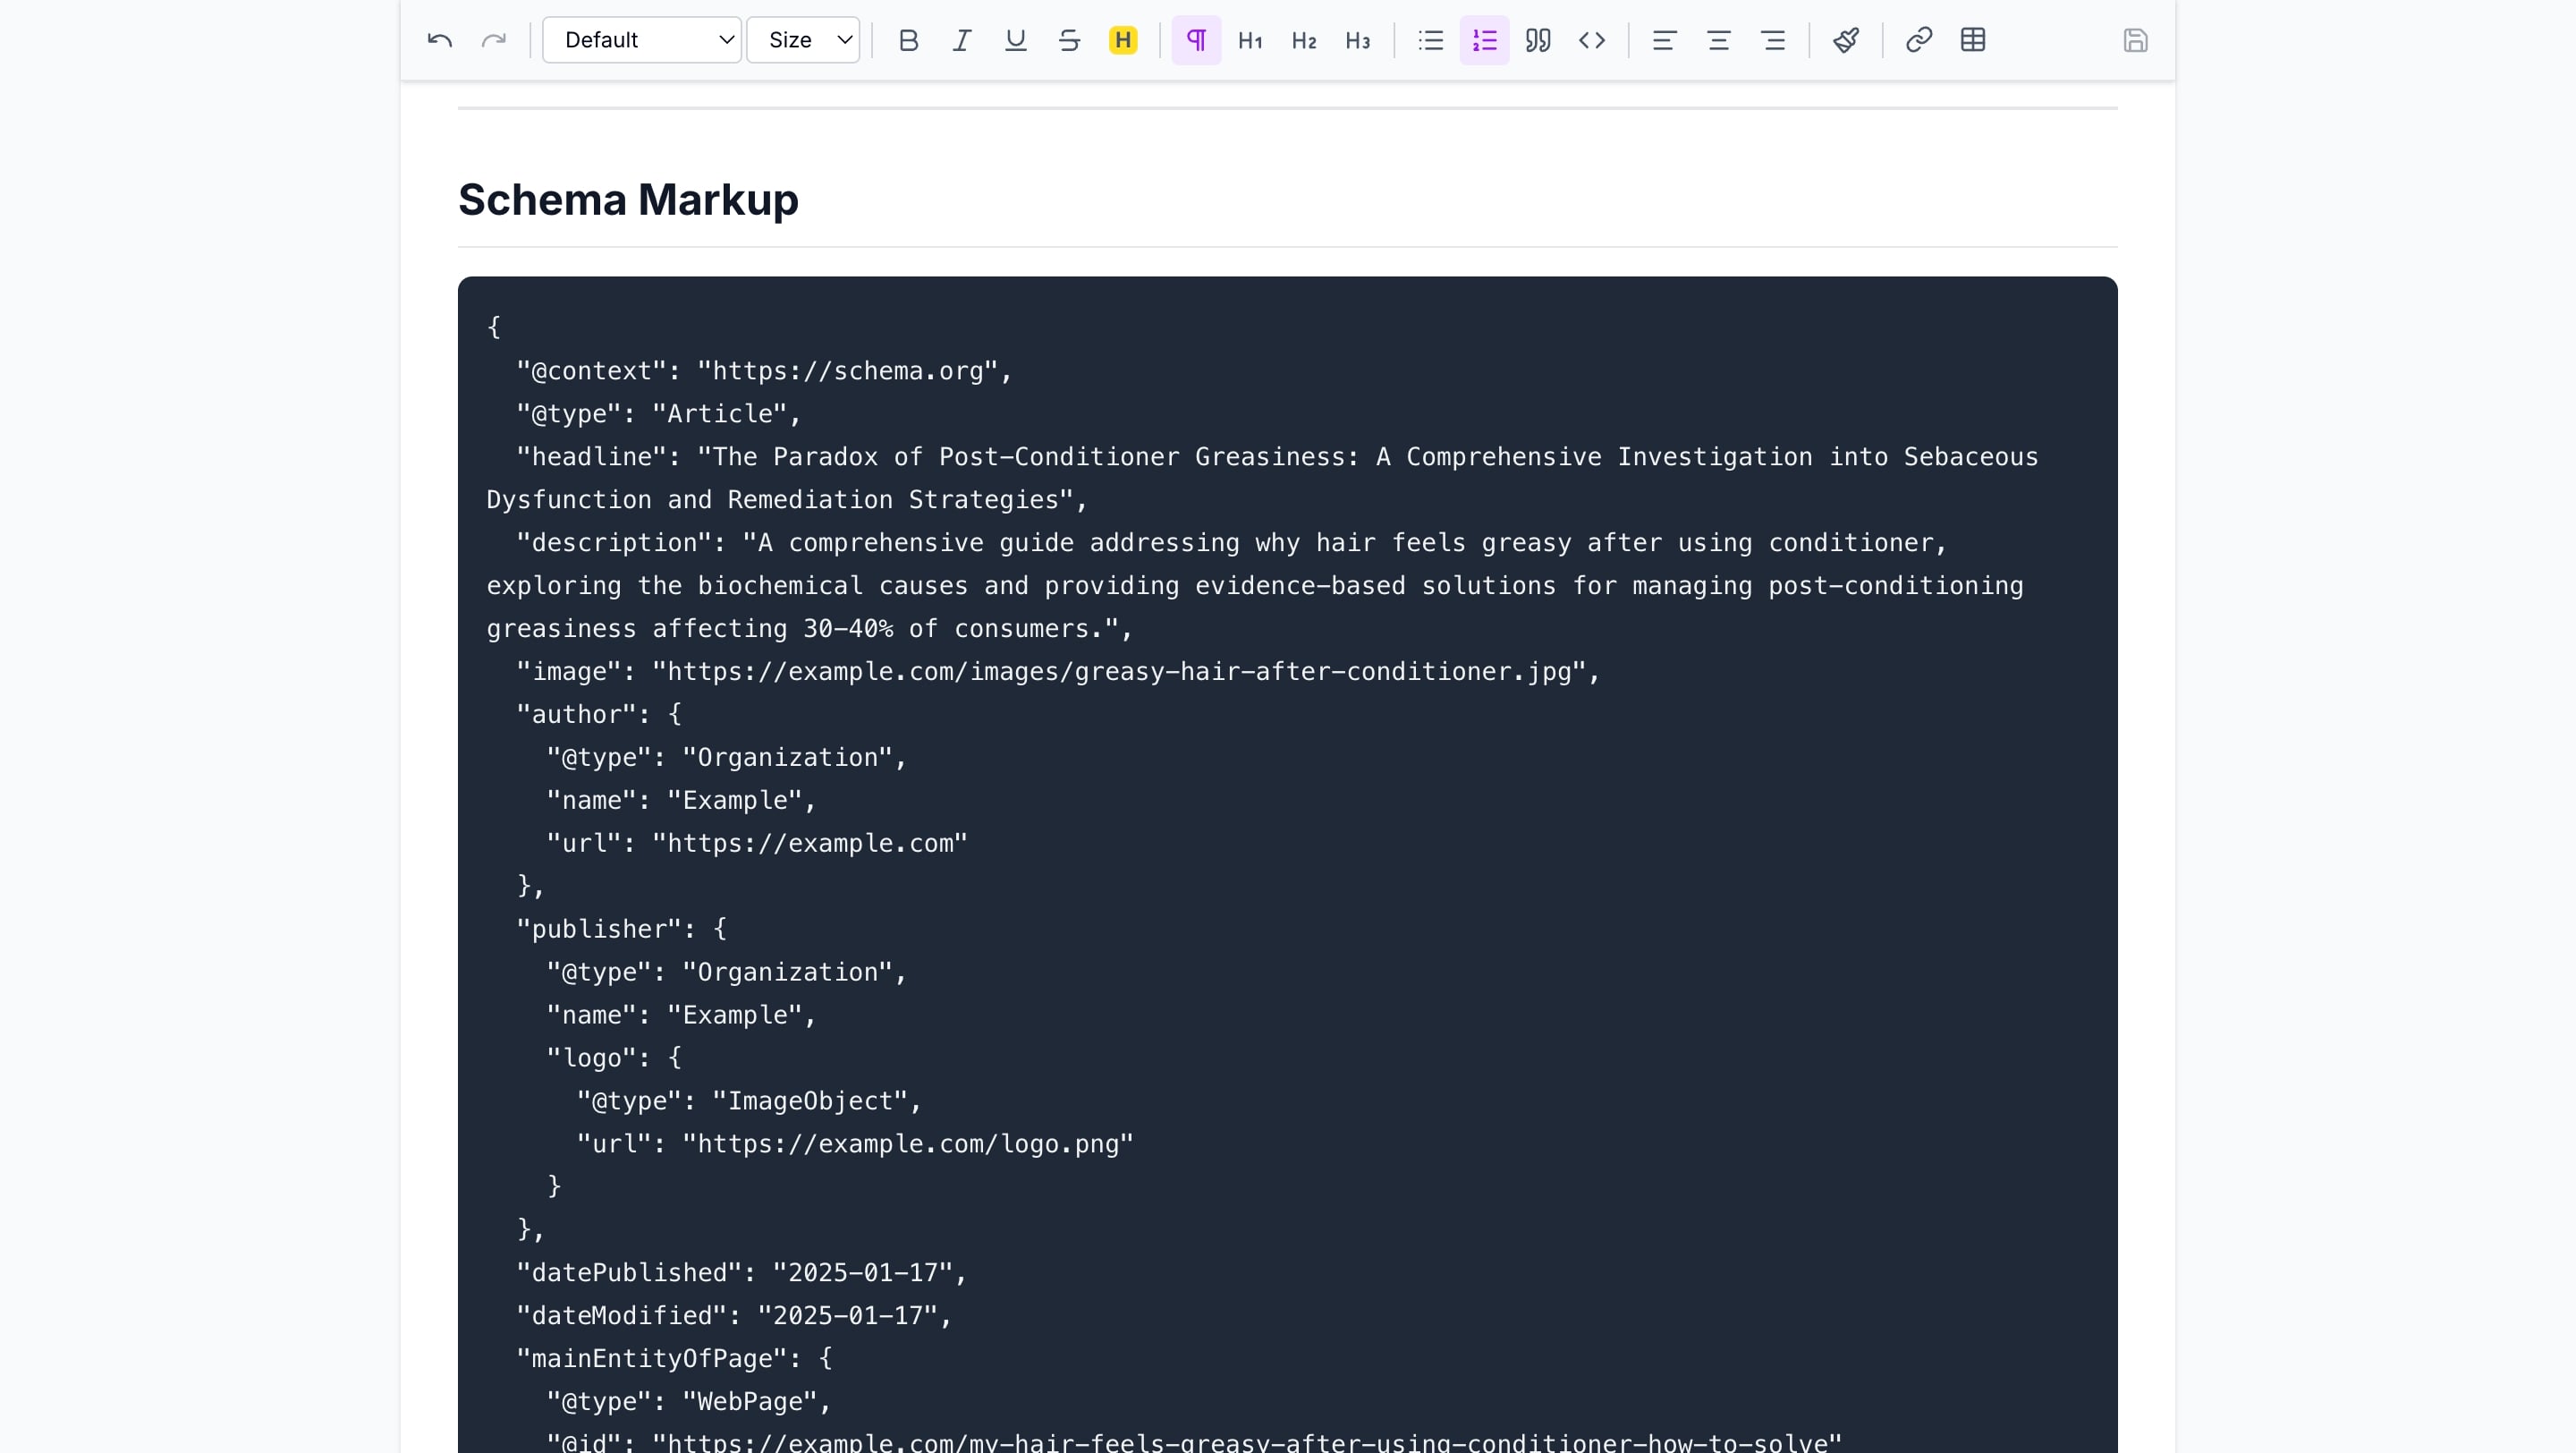Image resolution: width=2576 pixels, height=1453 pixels.
Task: Toggle paragraph marks visibility
Action: (x=1196, y=40)
